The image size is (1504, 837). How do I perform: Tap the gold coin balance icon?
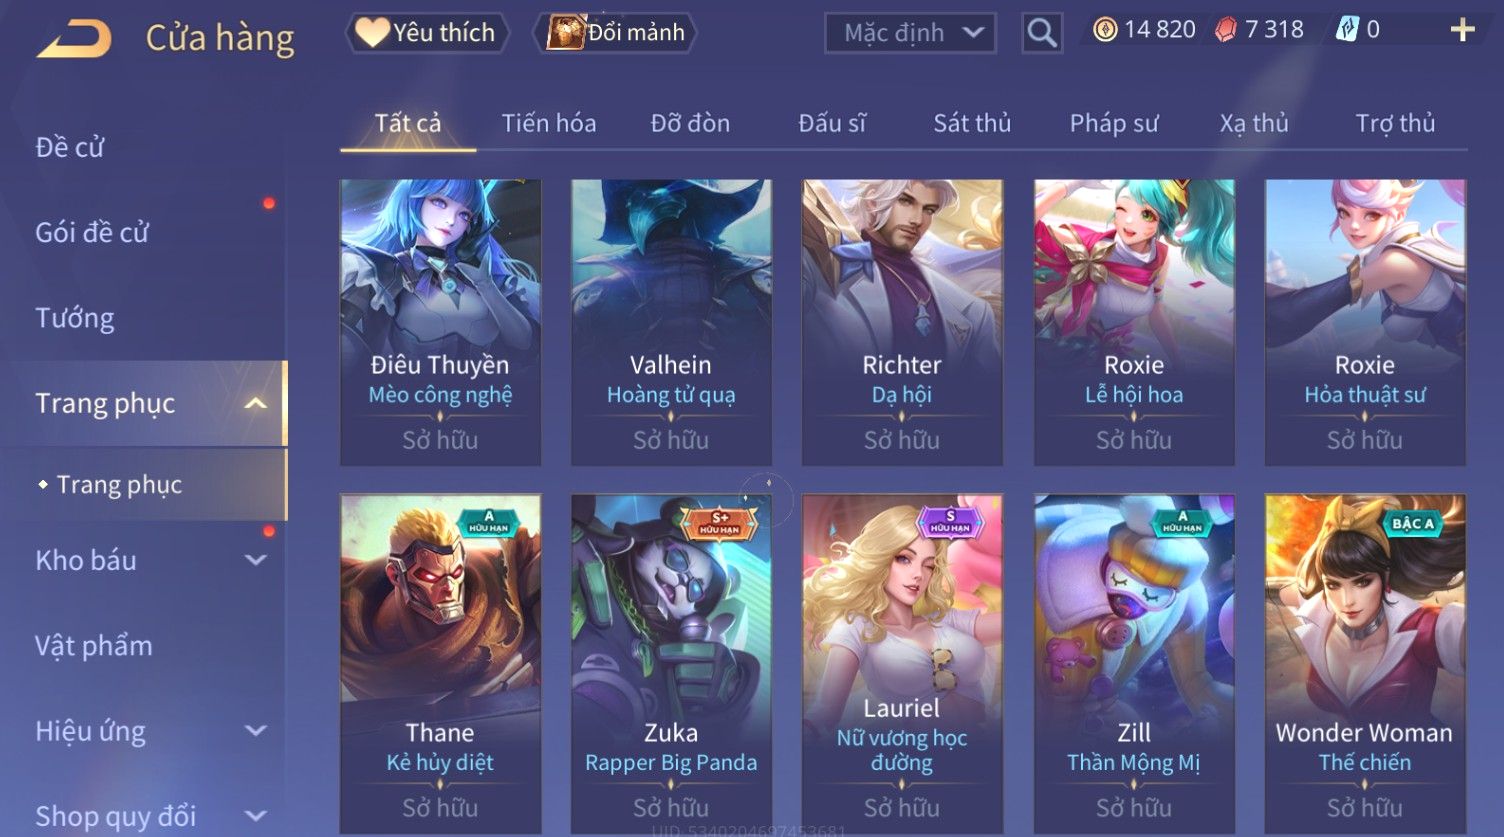click(1105, 30)
